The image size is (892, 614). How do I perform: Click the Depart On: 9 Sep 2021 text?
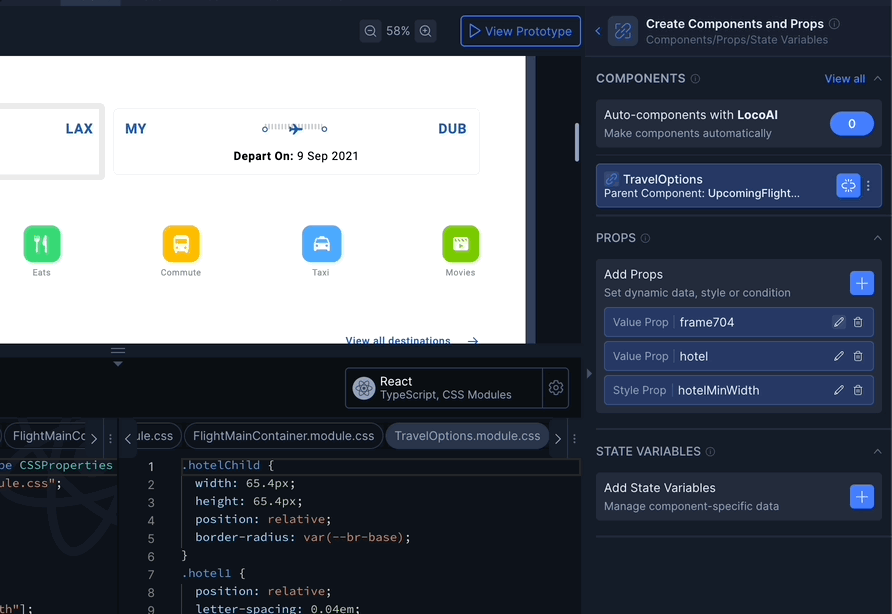tap(296, 156)
